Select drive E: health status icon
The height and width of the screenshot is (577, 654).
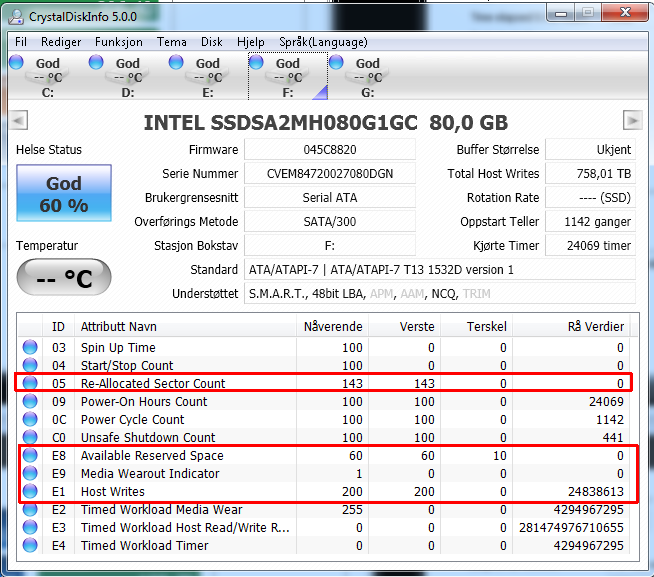pos(176,62)
